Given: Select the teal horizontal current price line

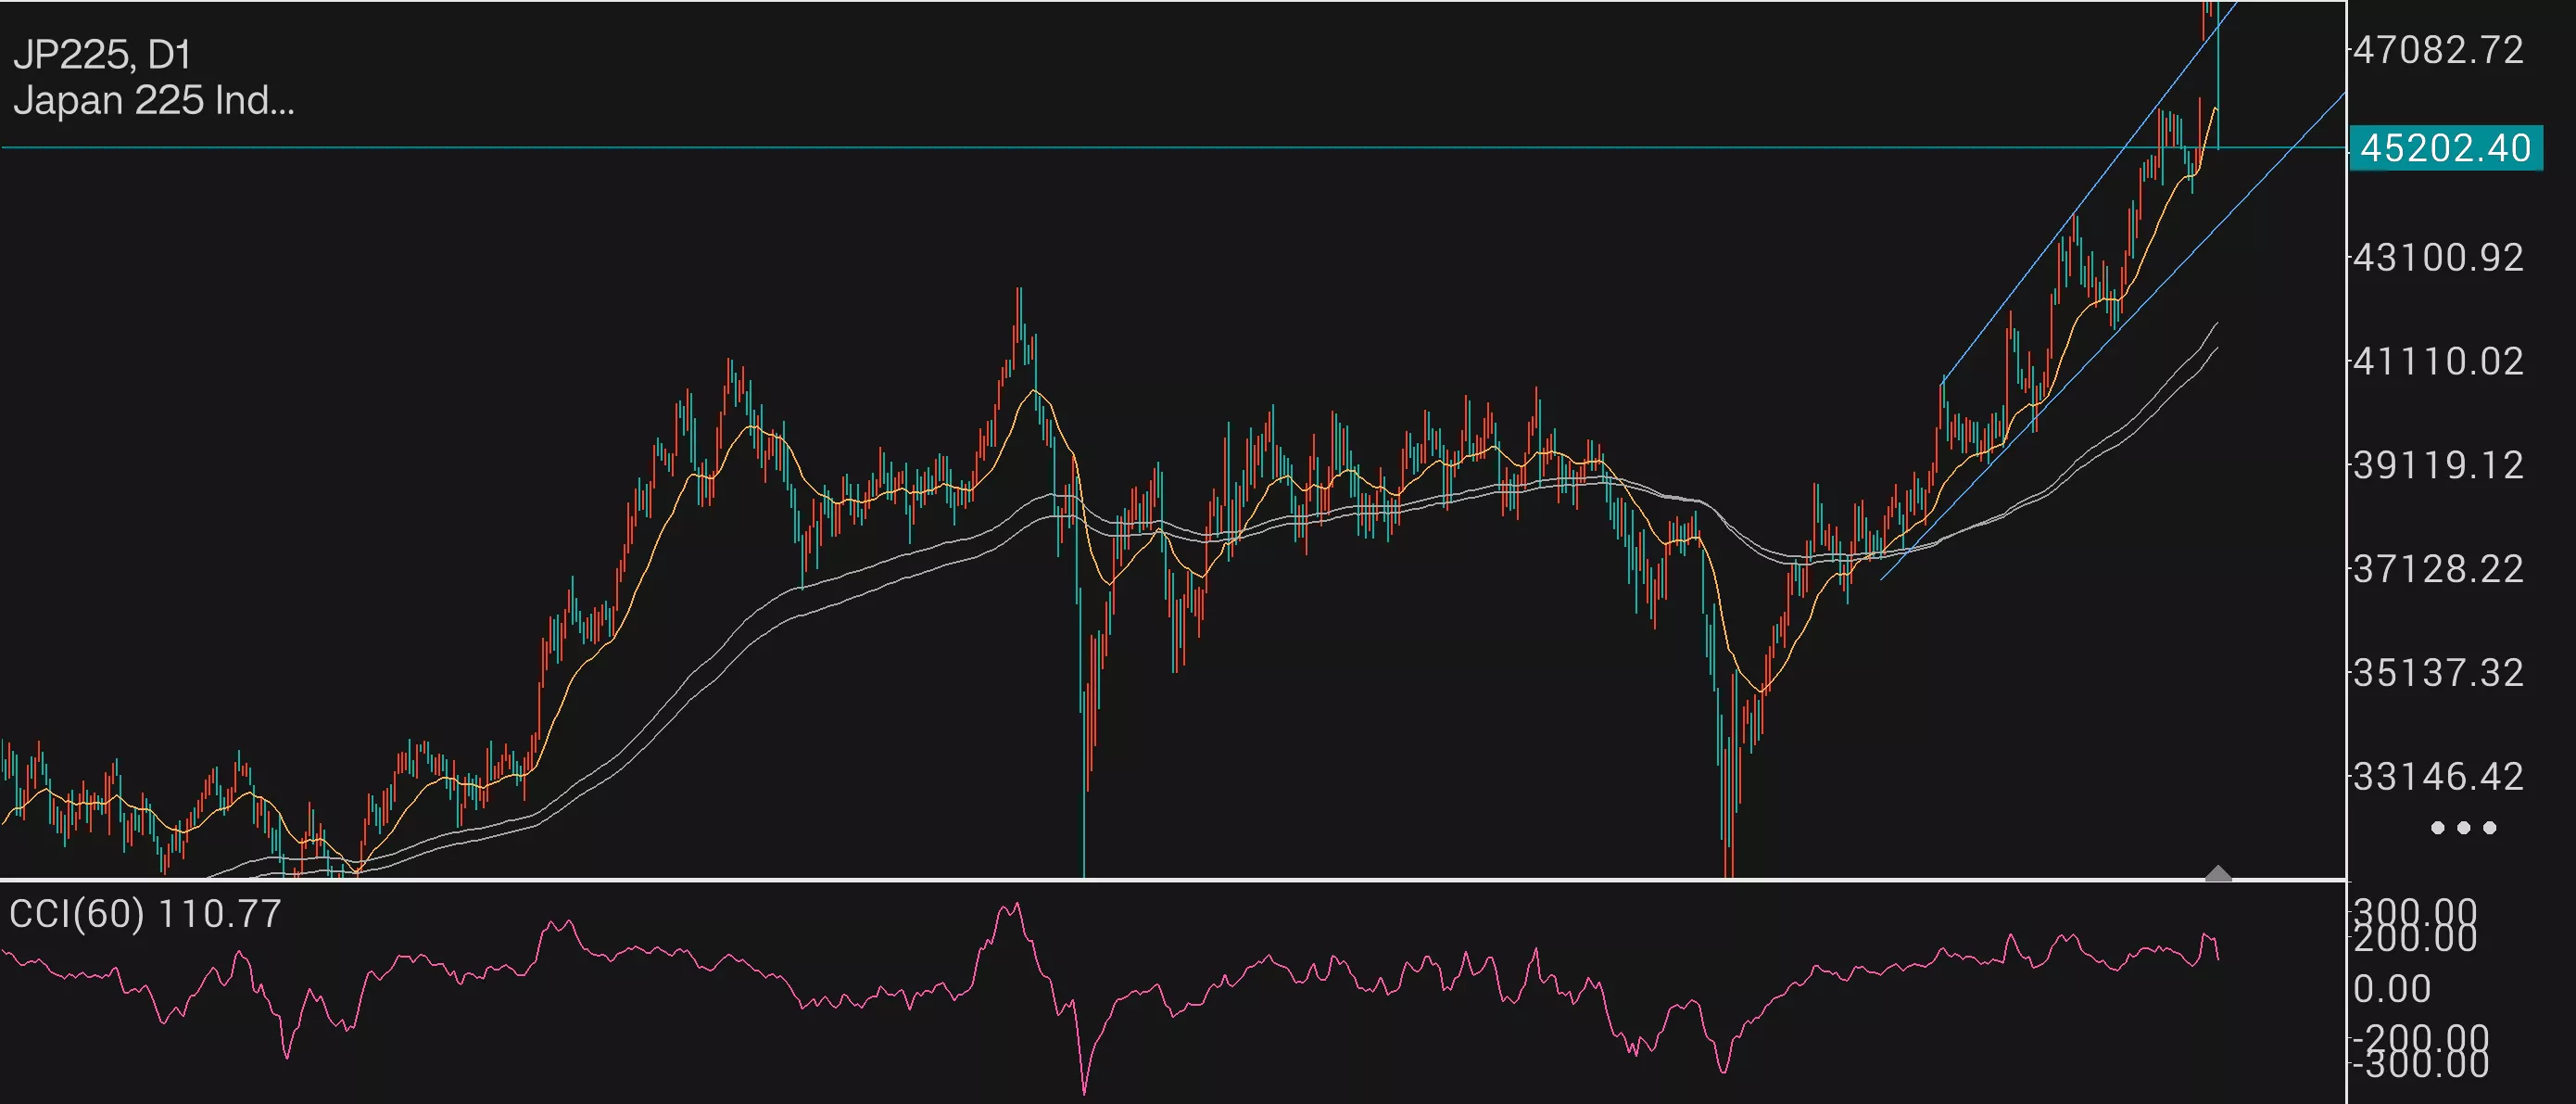Looking at the screenshot, I should point(1000,147).
